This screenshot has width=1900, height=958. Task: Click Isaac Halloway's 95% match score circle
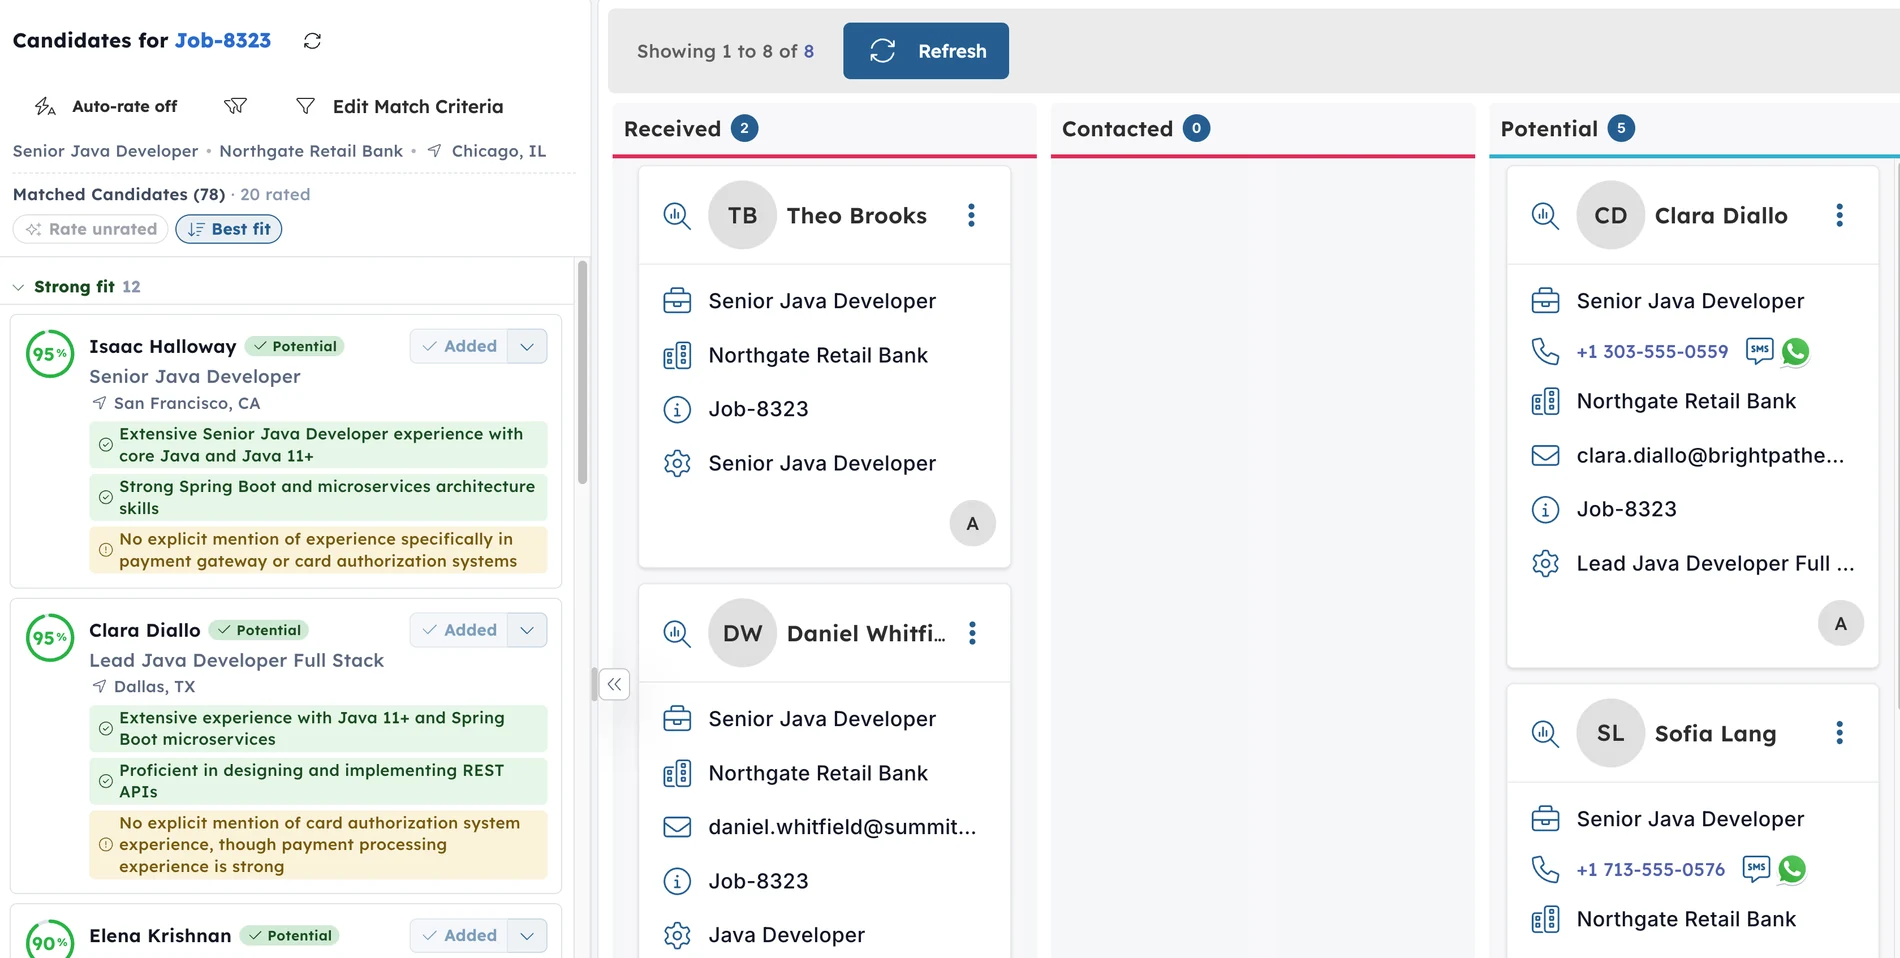[50, 354]
